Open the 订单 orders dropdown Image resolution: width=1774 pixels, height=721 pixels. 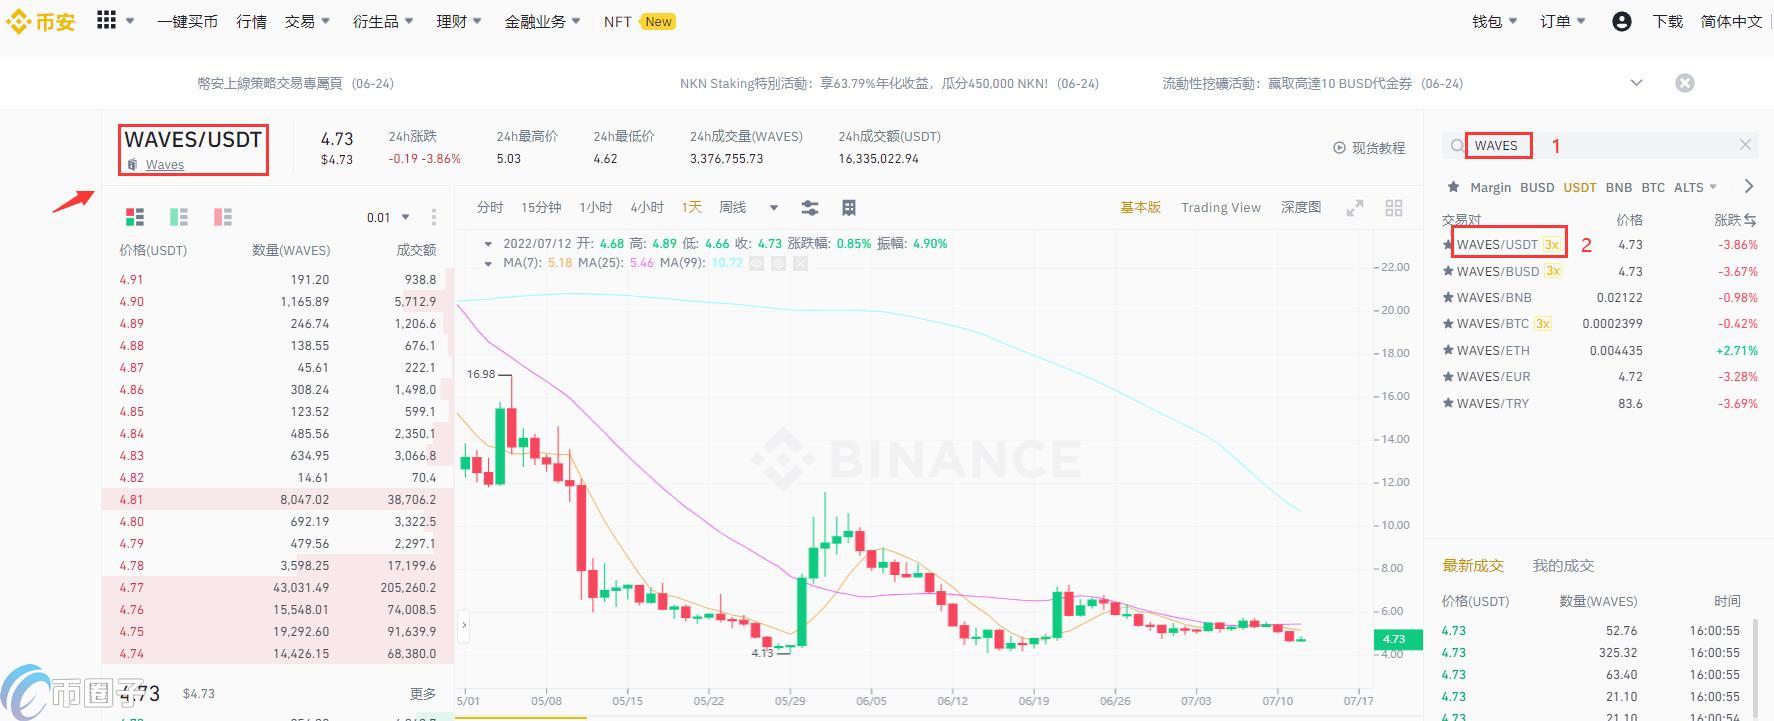(x=1563, y=21)
